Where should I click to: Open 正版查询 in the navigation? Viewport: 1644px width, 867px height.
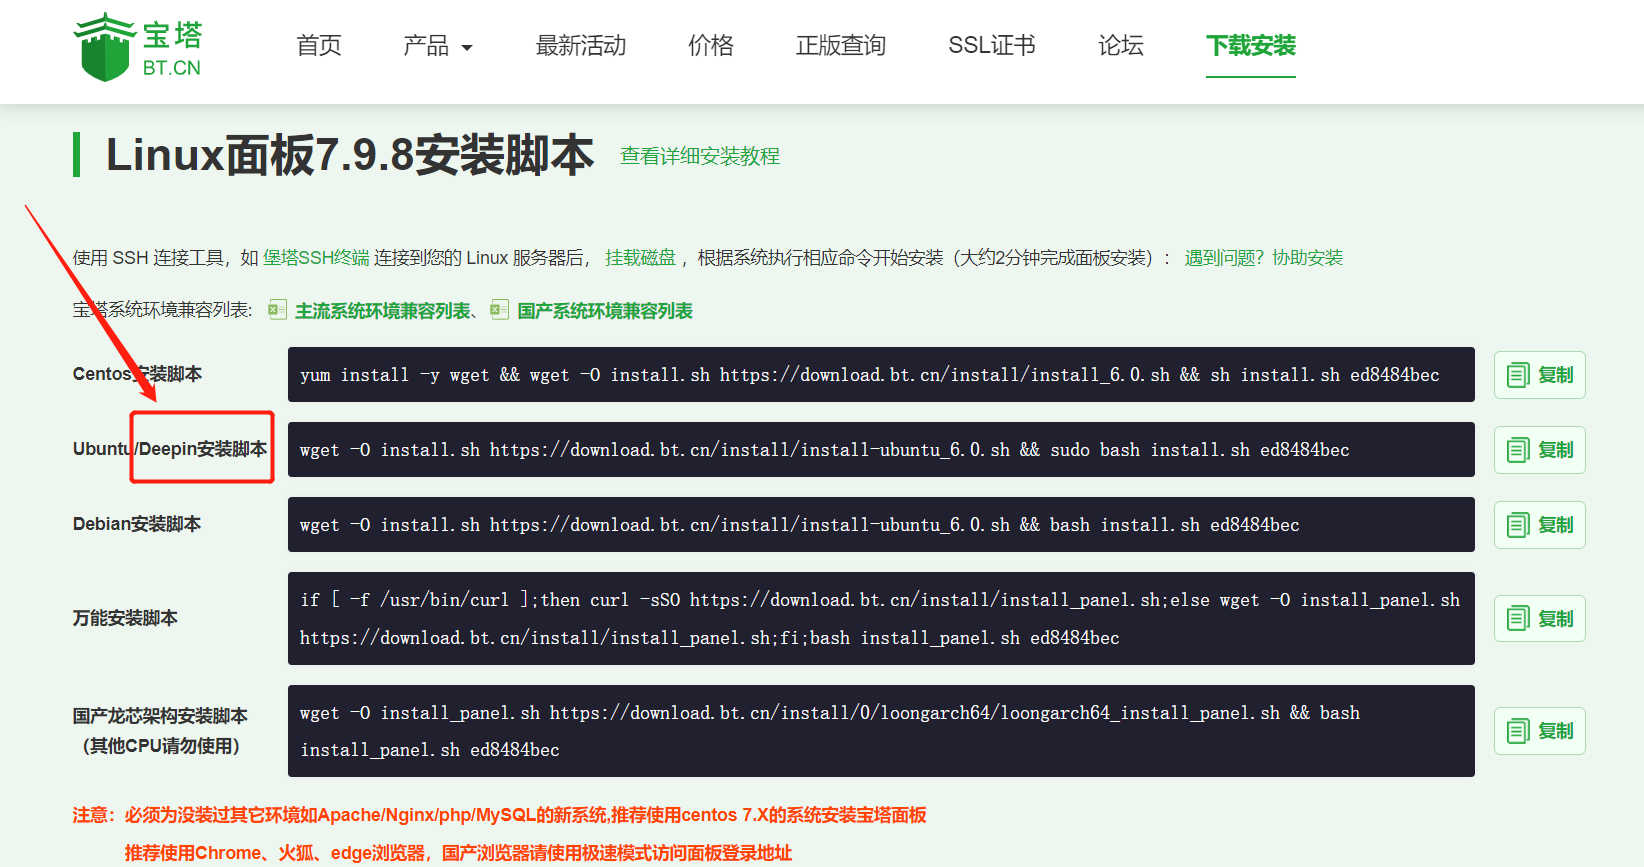pos(841,45)
